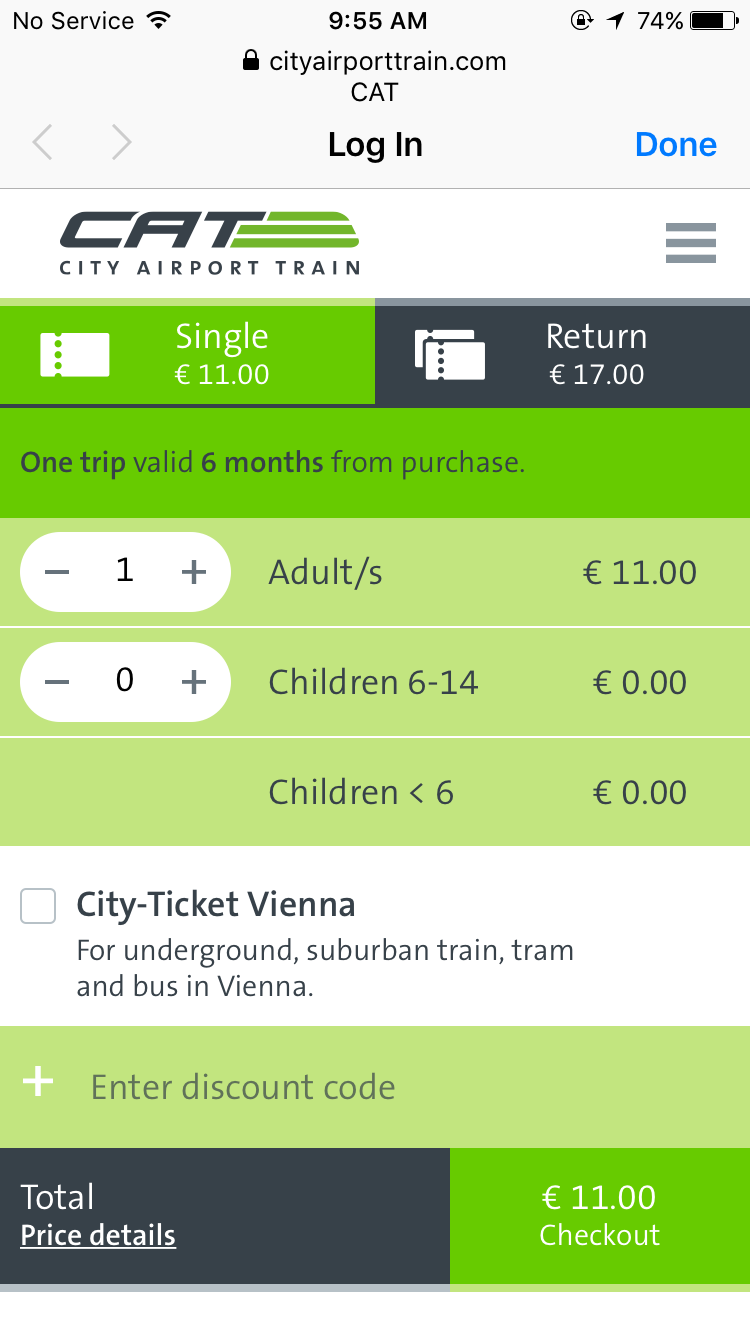Enable the City-Ticket Vienna checkbox
750x1334 pixels.
[x=39, y=907]
